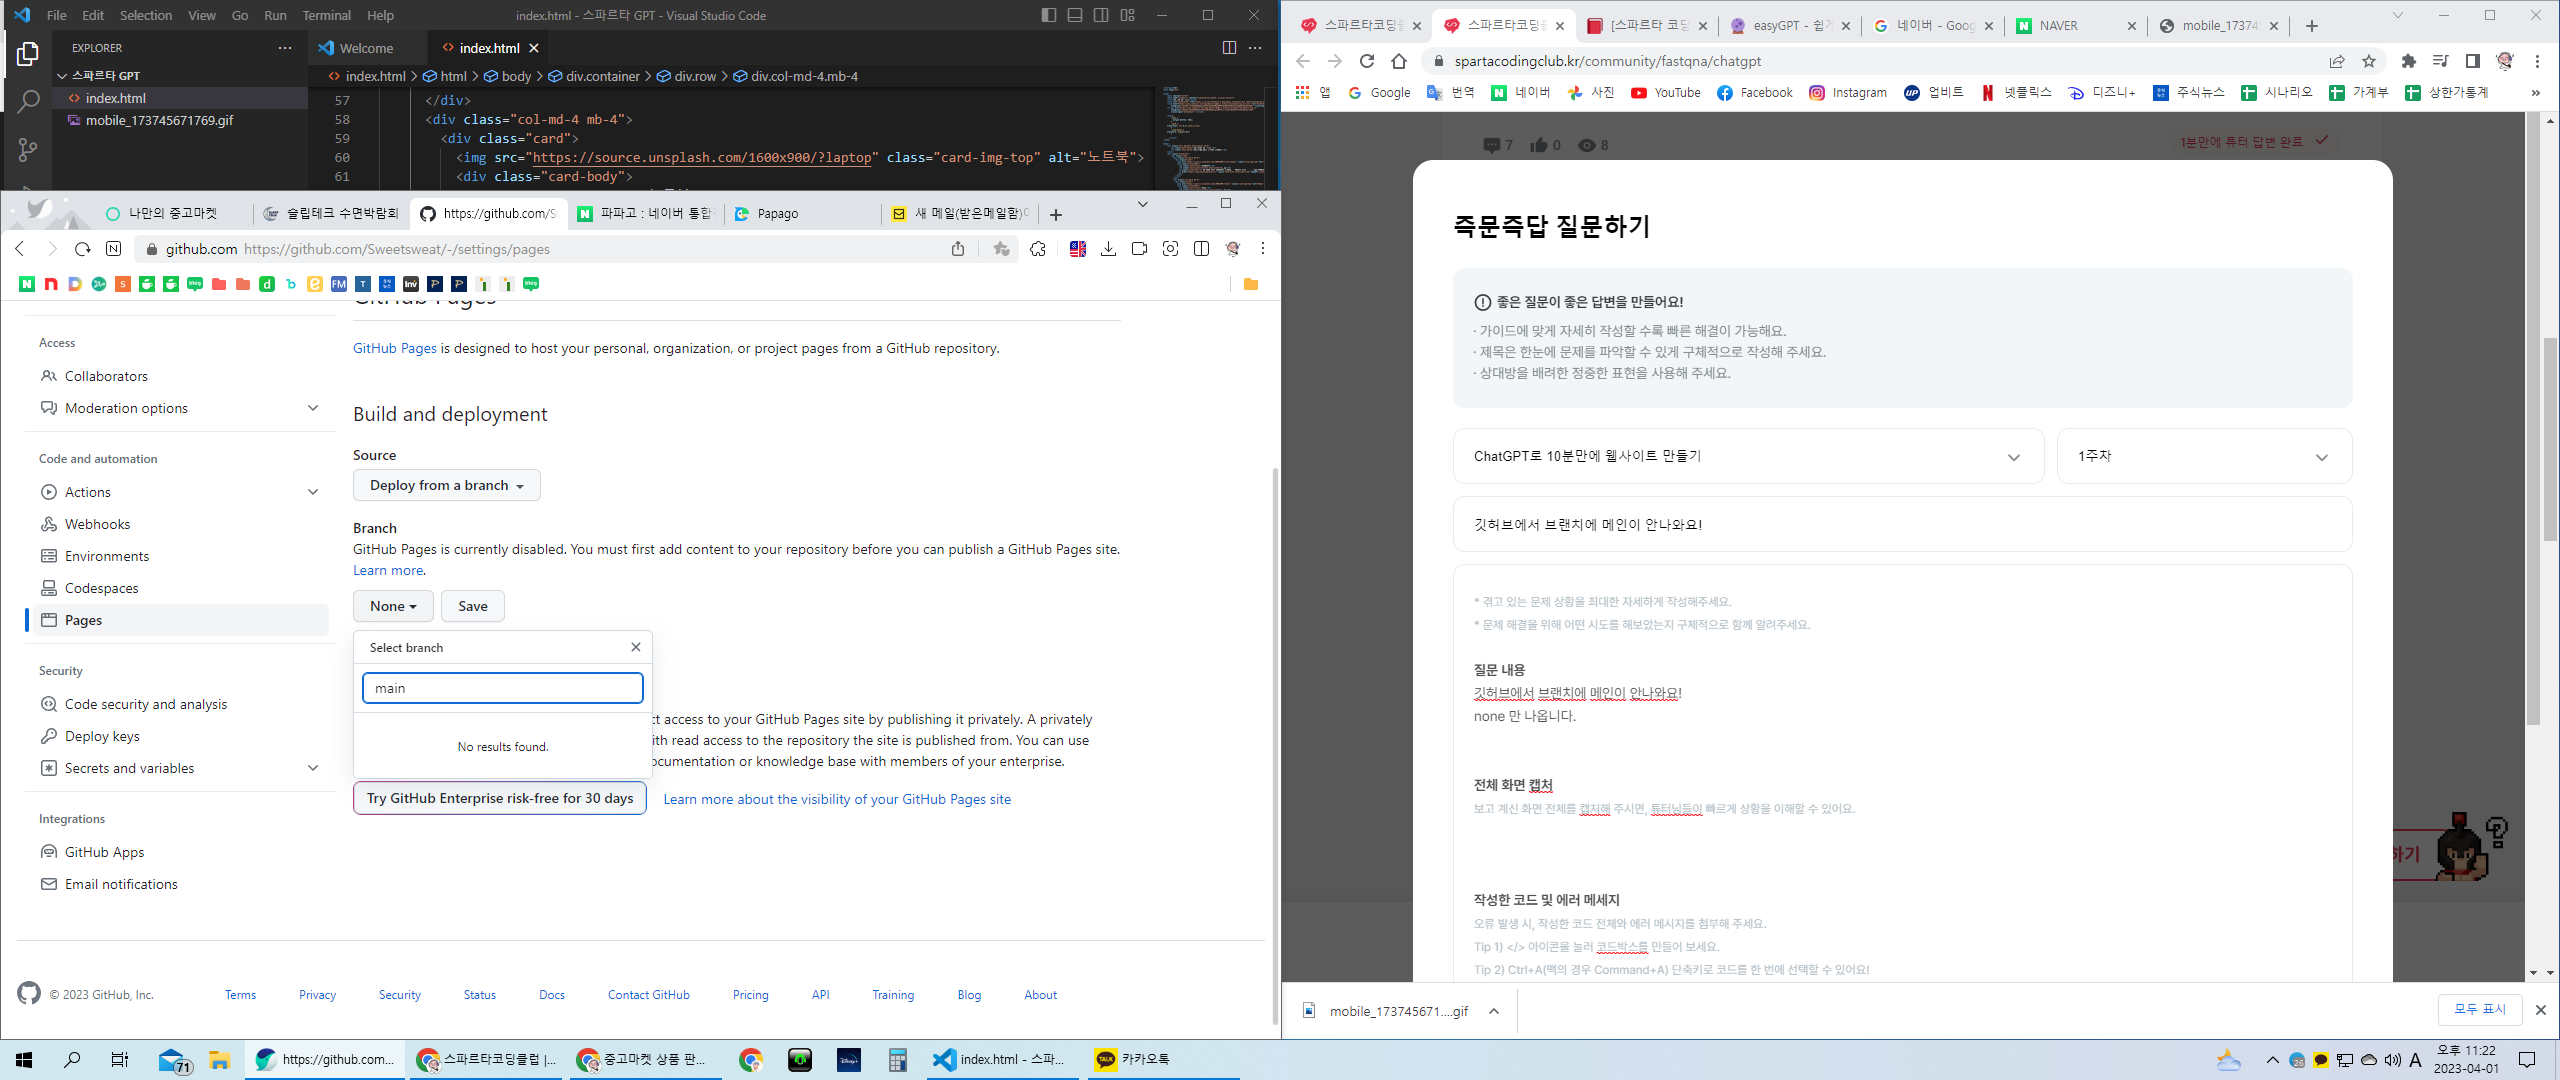Toggle panel layout icon in VS Code
The height and width of the screenshot is (1080, 2560).
[x=1075, y=15]
